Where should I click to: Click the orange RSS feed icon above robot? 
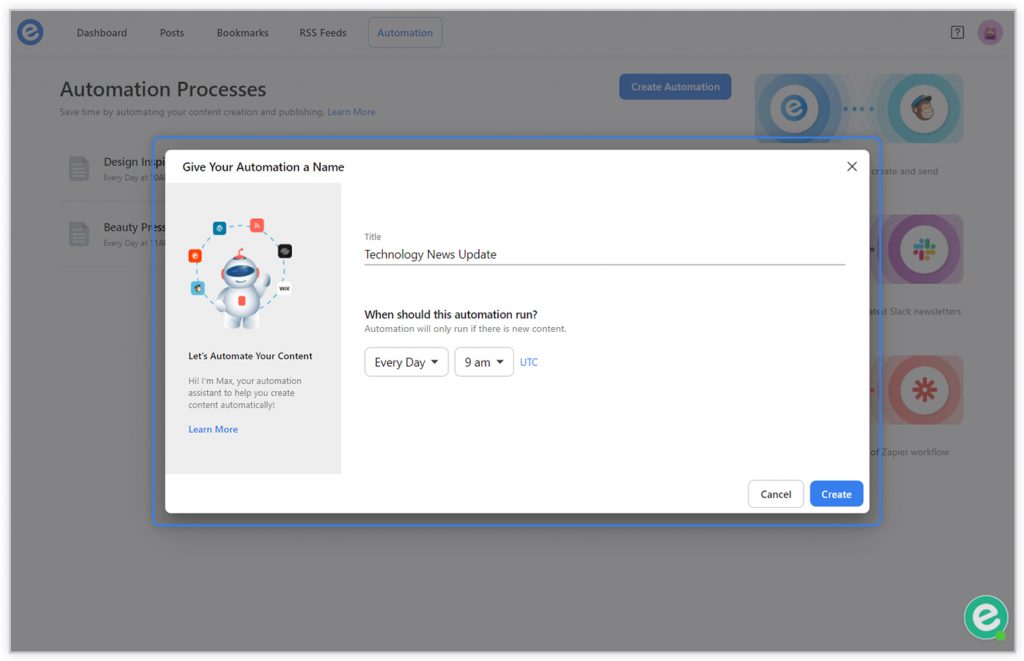(x=257, y=225)
